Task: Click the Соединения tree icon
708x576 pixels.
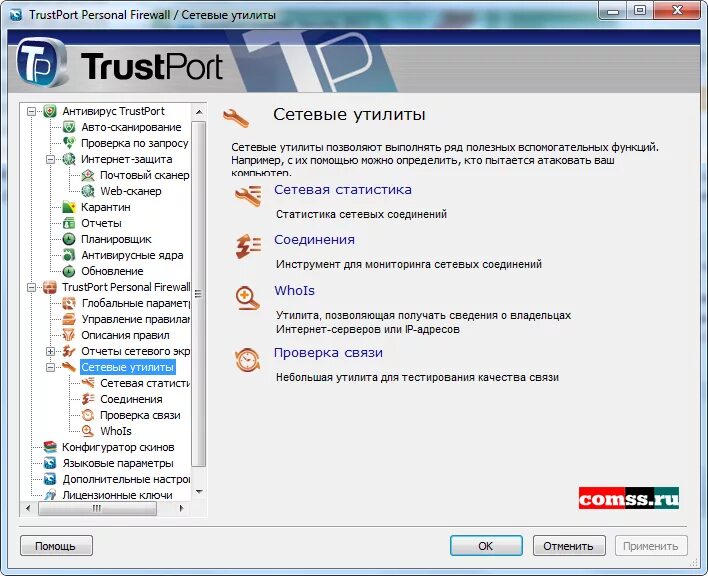Action: [x=88, y=399]
